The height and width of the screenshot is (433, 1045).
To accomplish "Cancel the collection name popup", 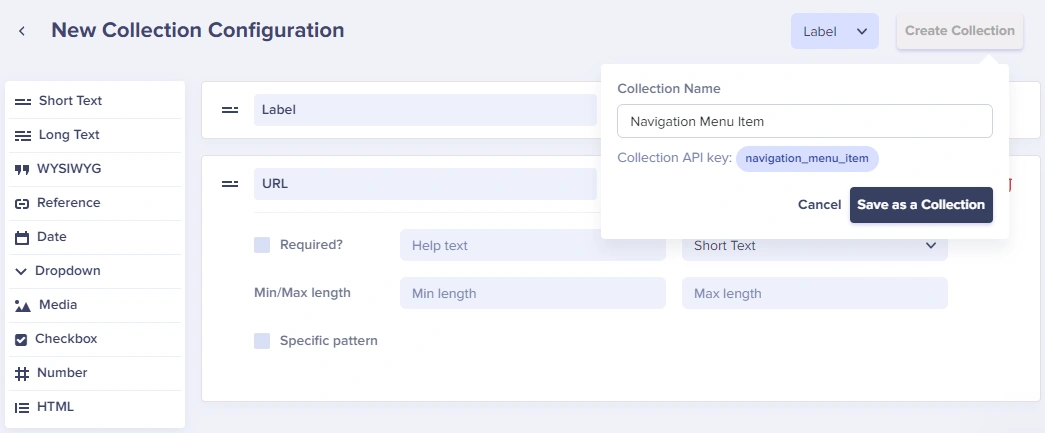I will coord(819,205).
